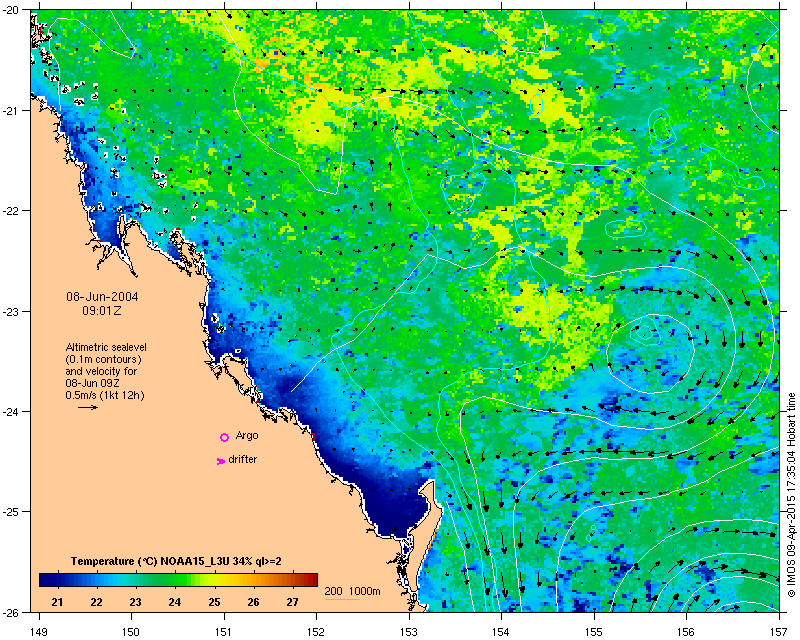
Task: Click the 152 longitude axis label
Action: tap(316, 632)
